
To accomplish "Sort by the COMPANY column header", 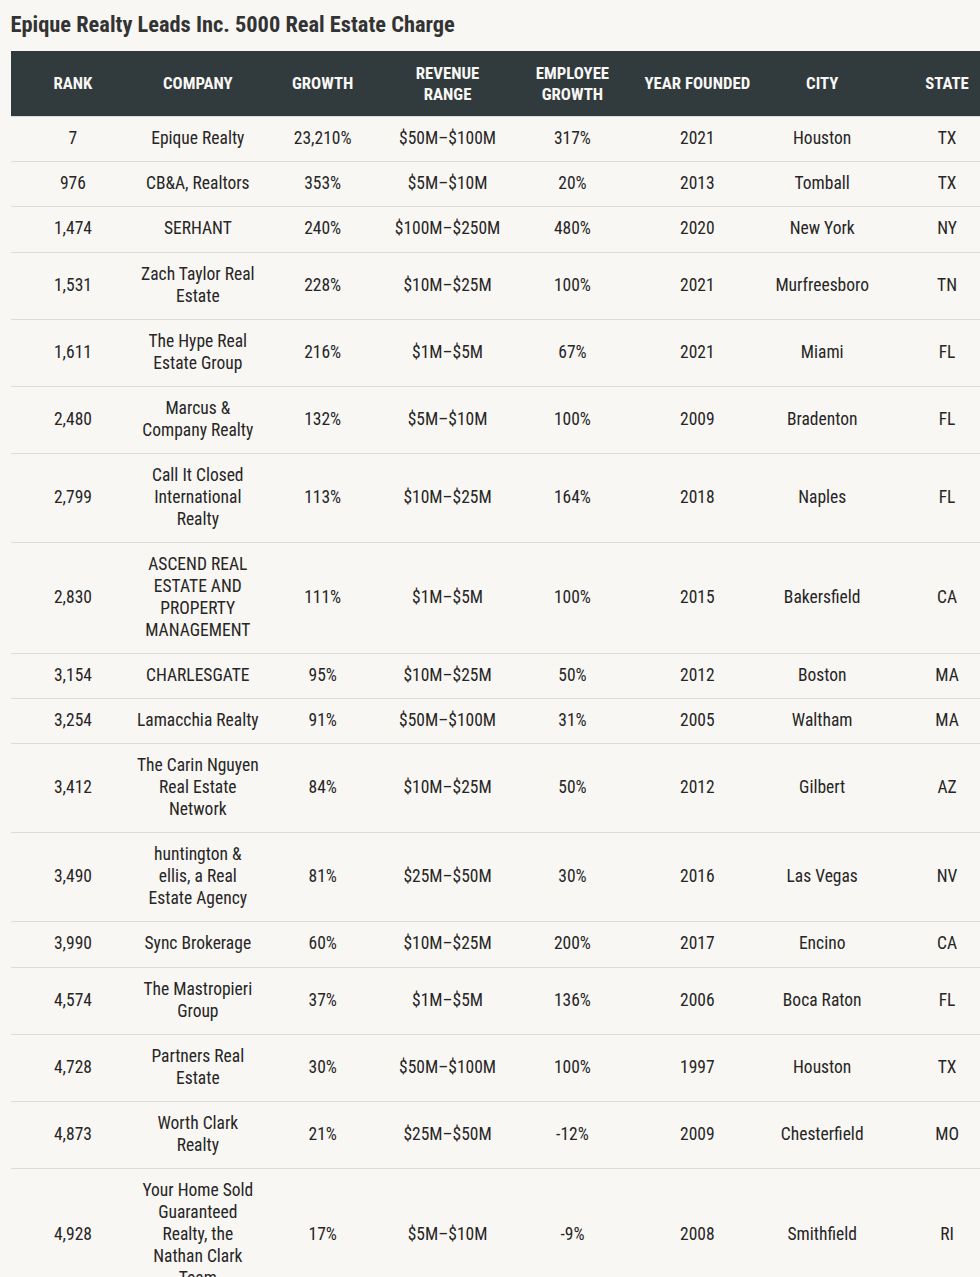I will 197,84.
